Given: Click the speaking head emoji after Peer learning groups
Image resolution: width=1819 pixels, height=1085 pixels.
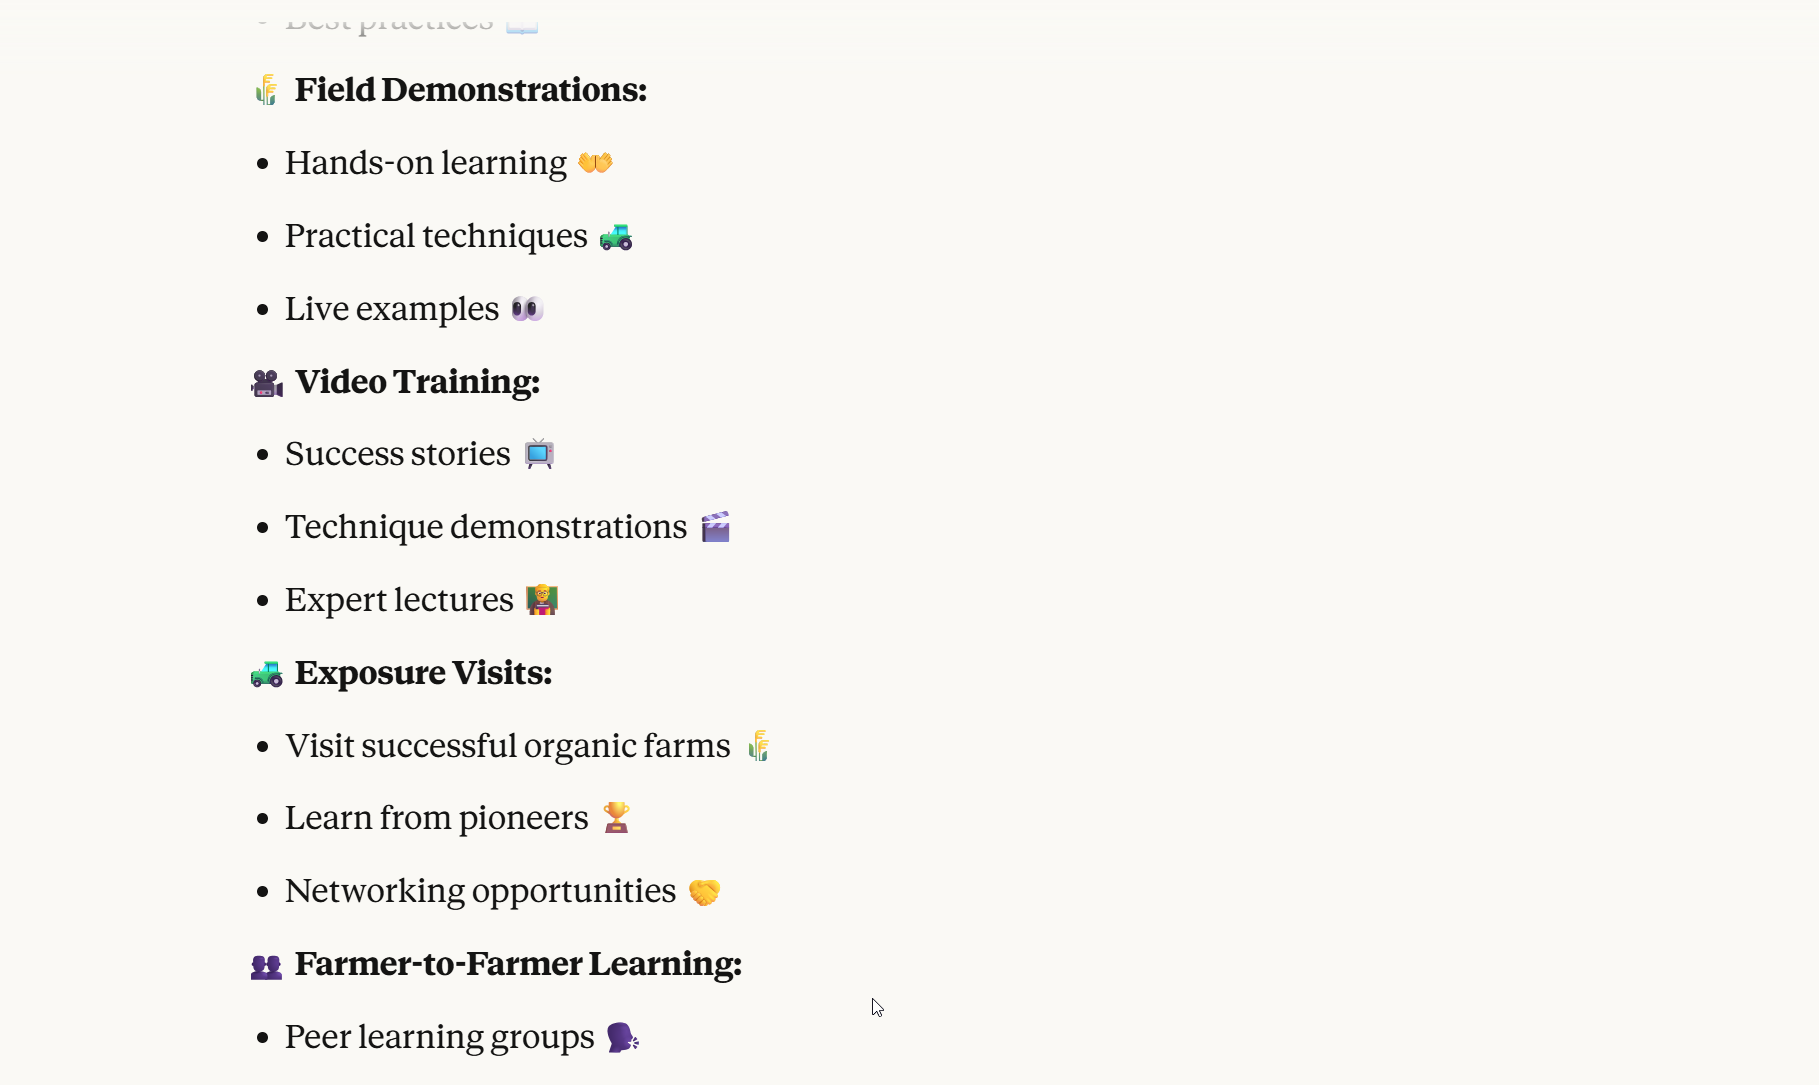Looking at the screenshot, I should [x=622, y=1037].
